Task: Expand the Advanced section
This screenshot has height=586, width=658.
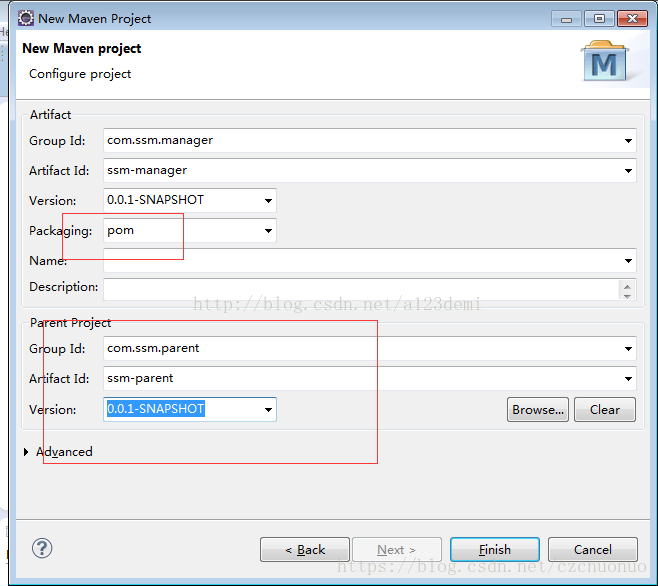Action: tap(26, 452)
